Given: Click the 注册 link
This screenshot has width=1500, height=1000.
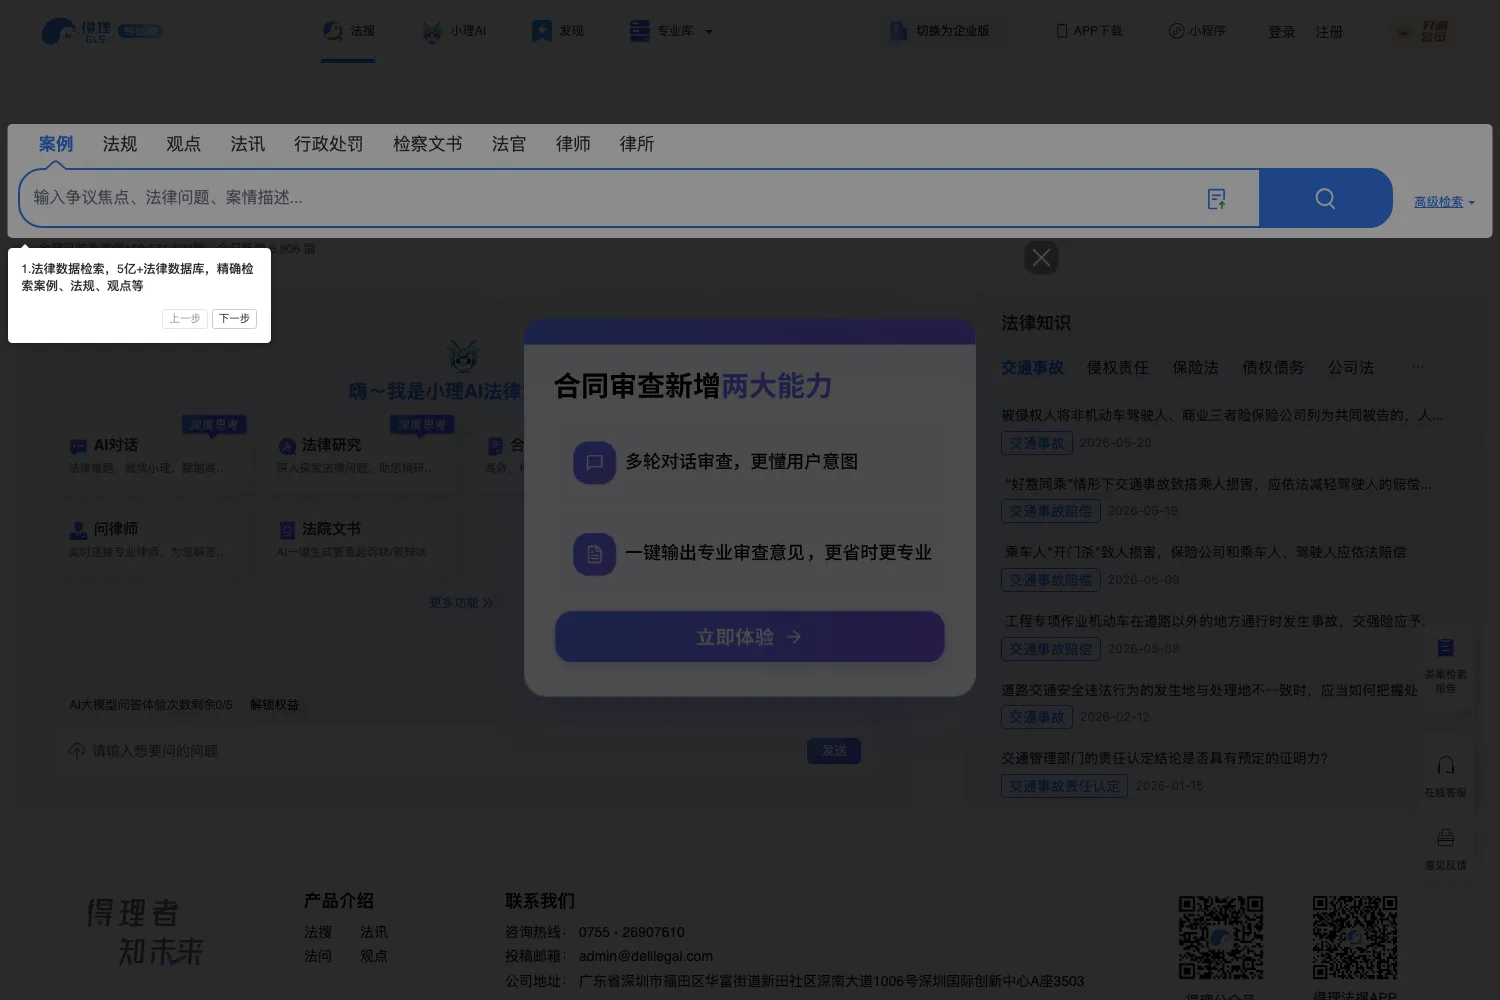Looking at the screenshot, I should 1329,32.
